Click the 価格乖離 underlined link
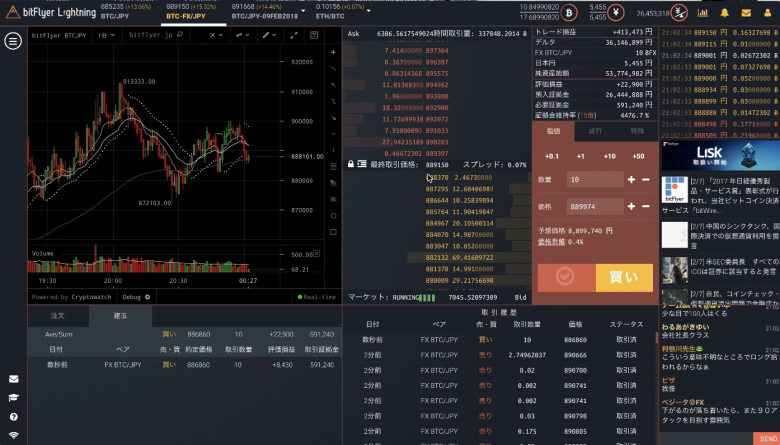Screen dimensions: 780x445 click(x=551, y=242)
